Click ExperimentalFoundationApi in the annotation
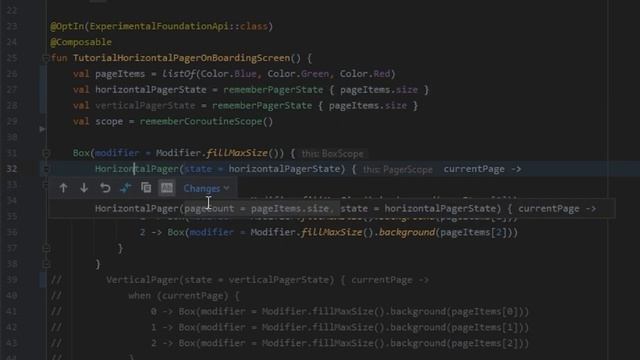640x360 pixels. [x=159, y=27]
